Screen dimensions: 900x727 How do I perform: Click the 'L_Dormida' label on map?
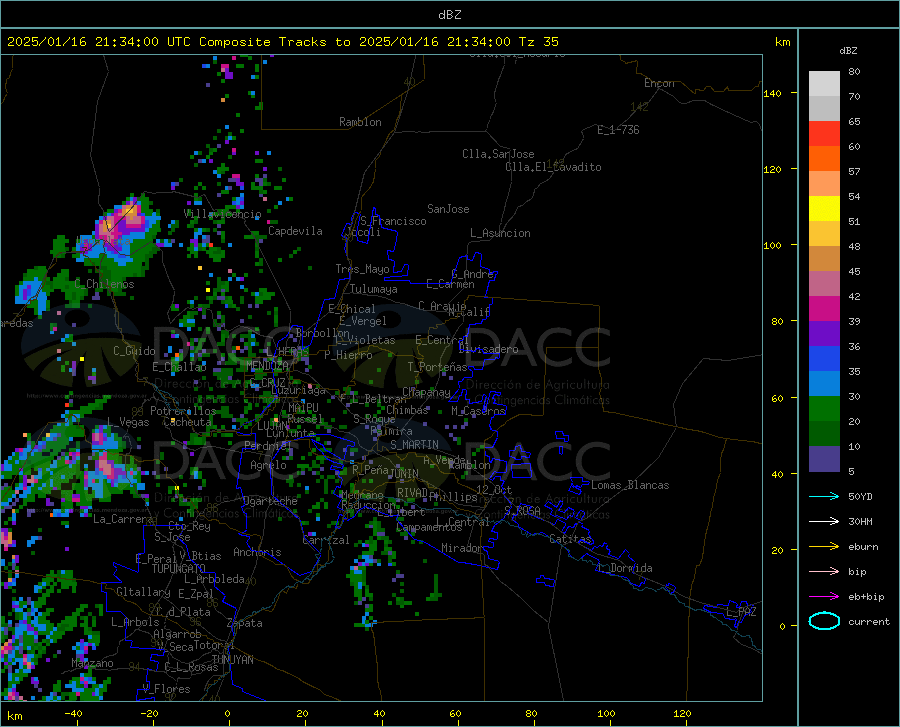[624, 568]
